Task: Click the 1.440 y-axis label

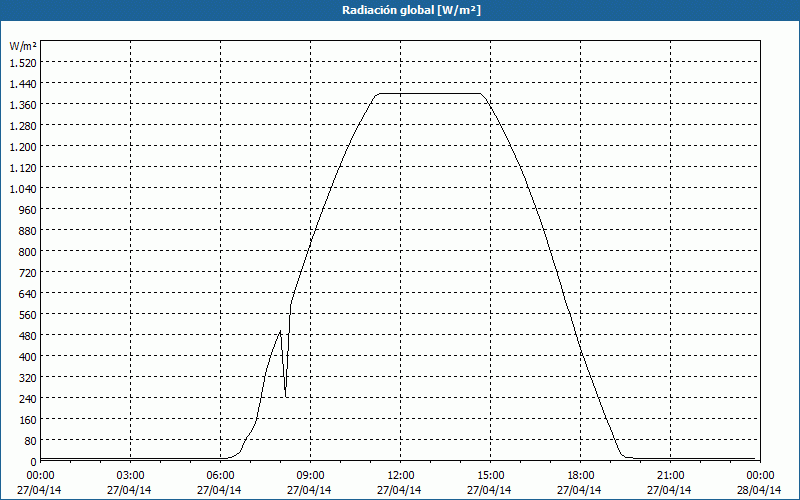Action: point(23,84)
